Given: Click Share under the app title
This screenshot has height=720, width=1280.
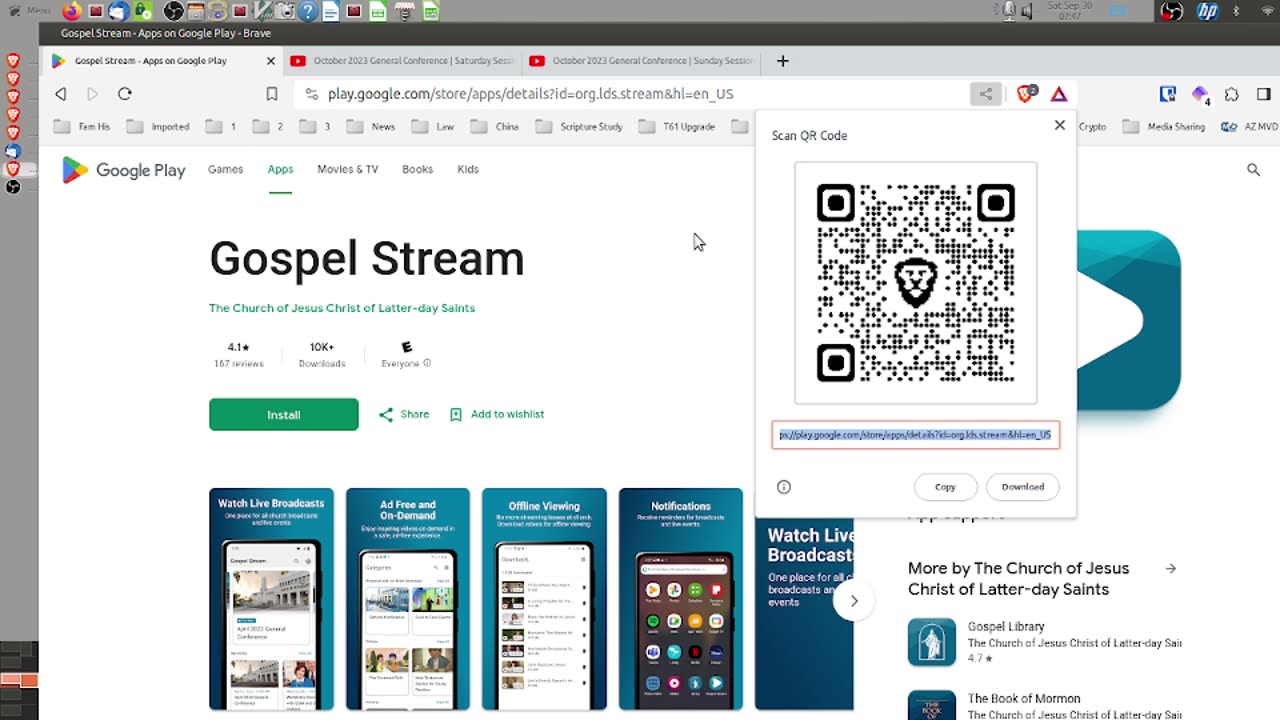Looking at the screenshot, I should coord(404,414).
